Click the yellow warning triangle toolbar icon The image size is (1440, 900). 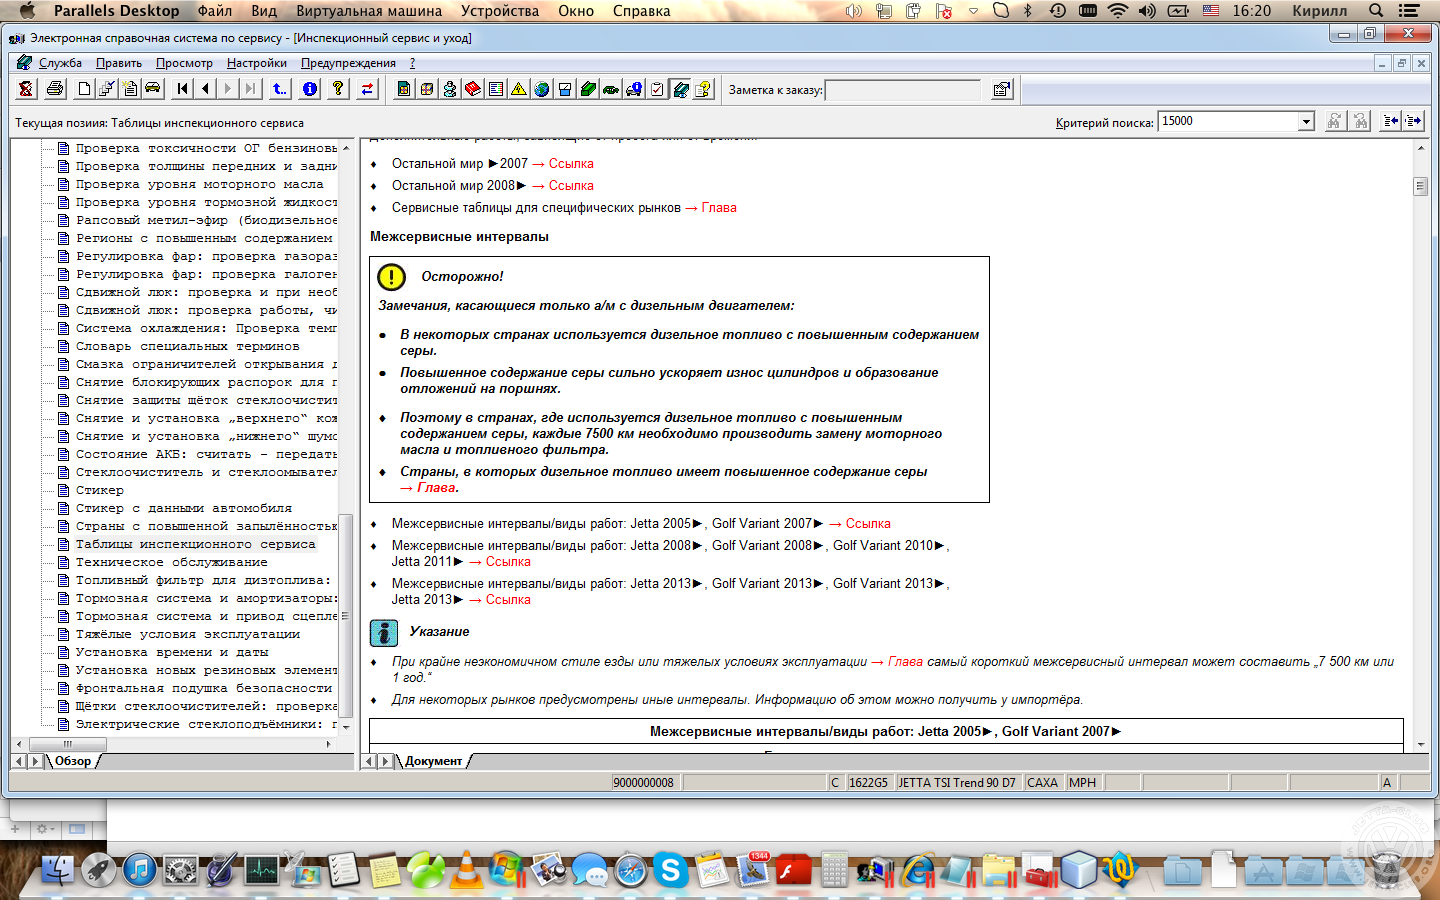point(518,89)
